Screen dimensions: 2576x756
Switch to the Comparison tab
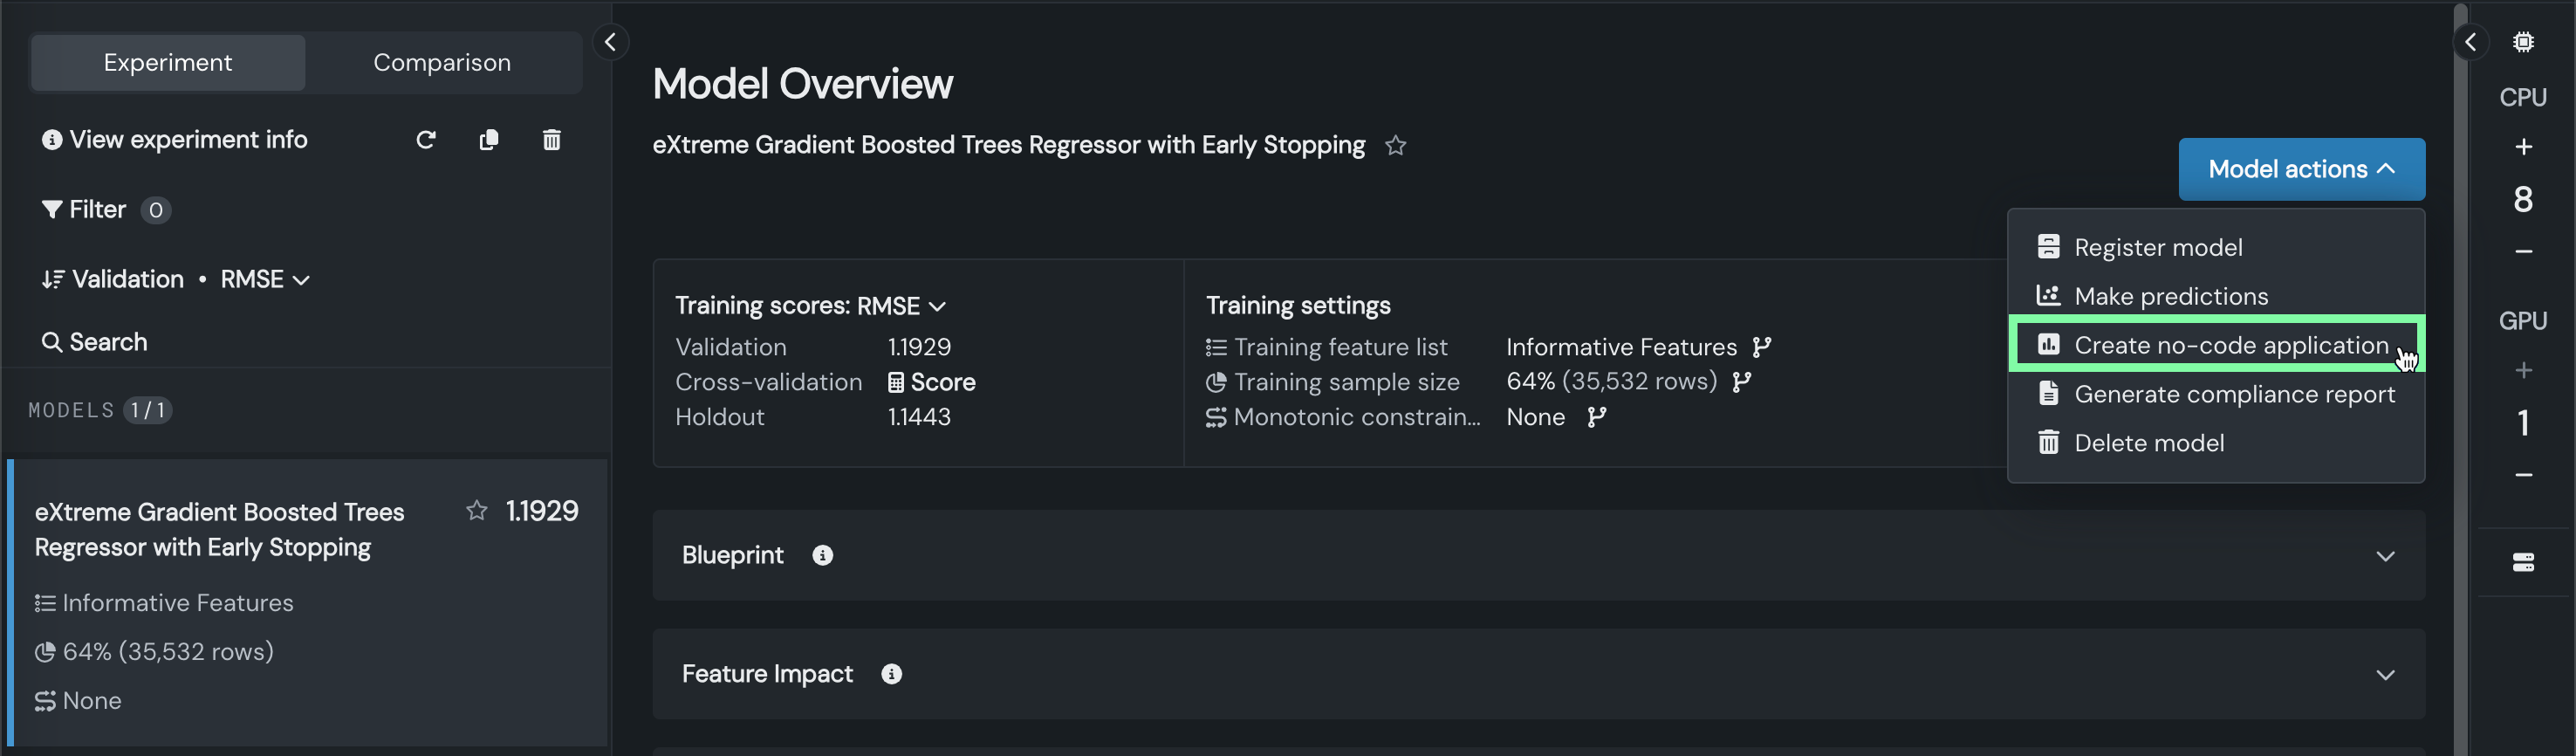point(442,62)
